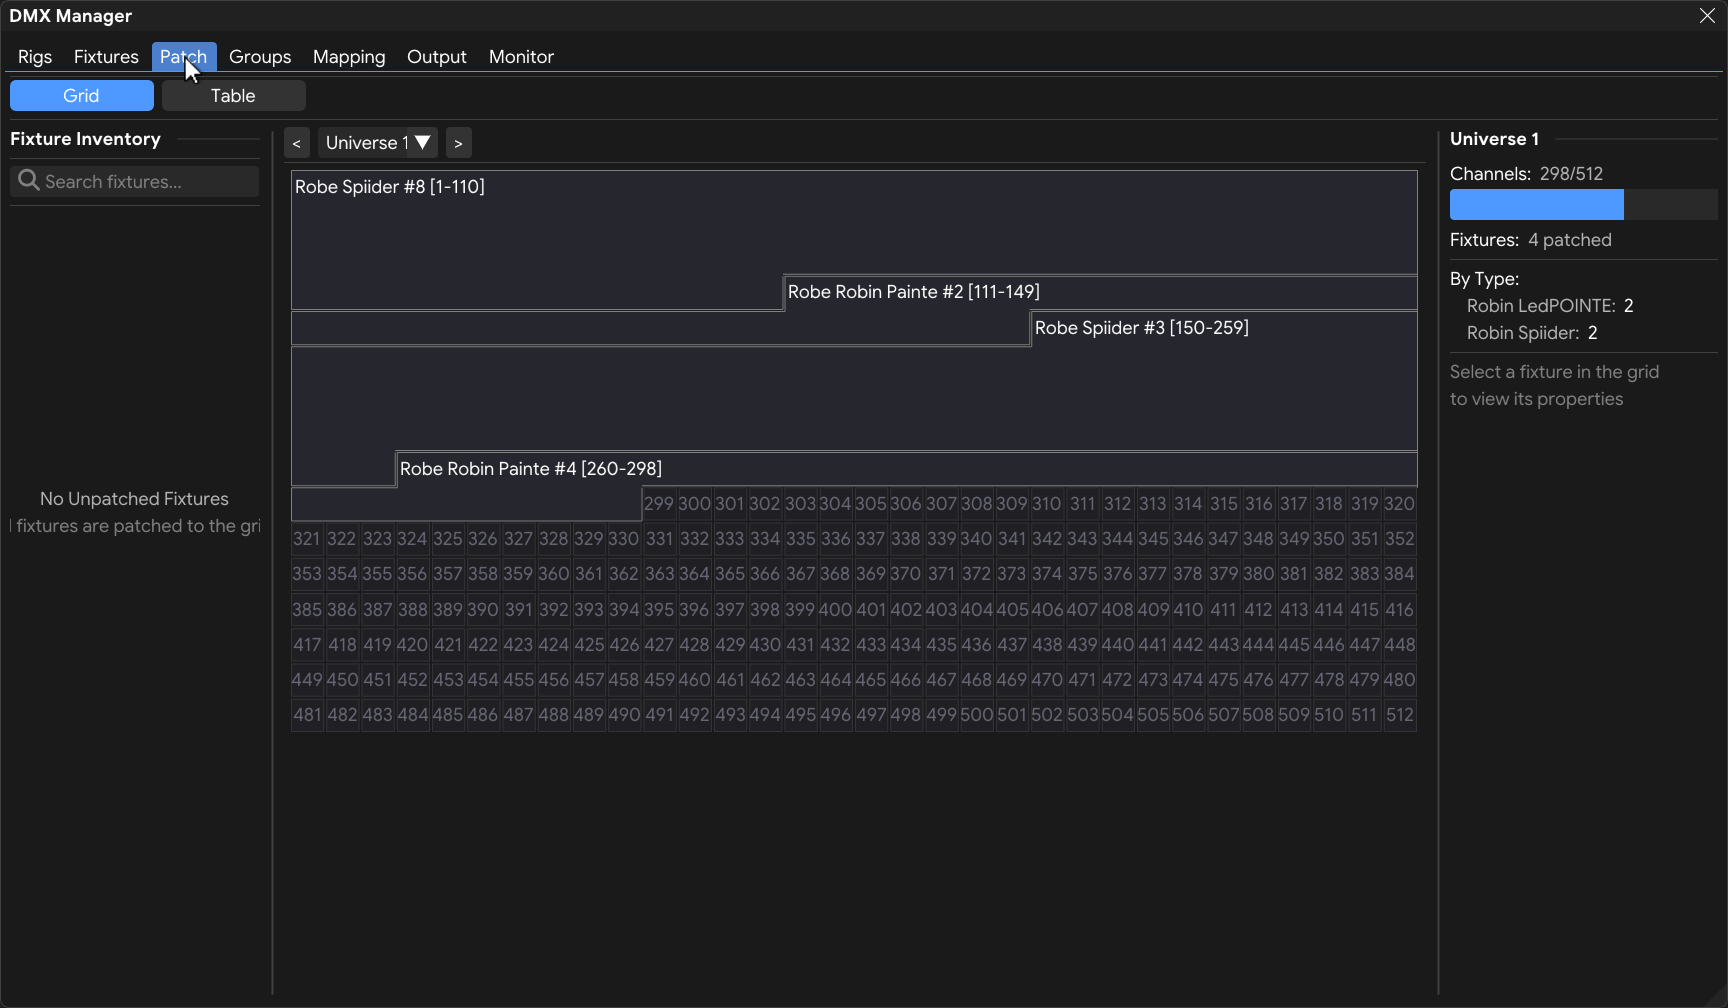Click channel cell 310
Viewport: 1728px width, 1008px height.
pos(1047,504)
